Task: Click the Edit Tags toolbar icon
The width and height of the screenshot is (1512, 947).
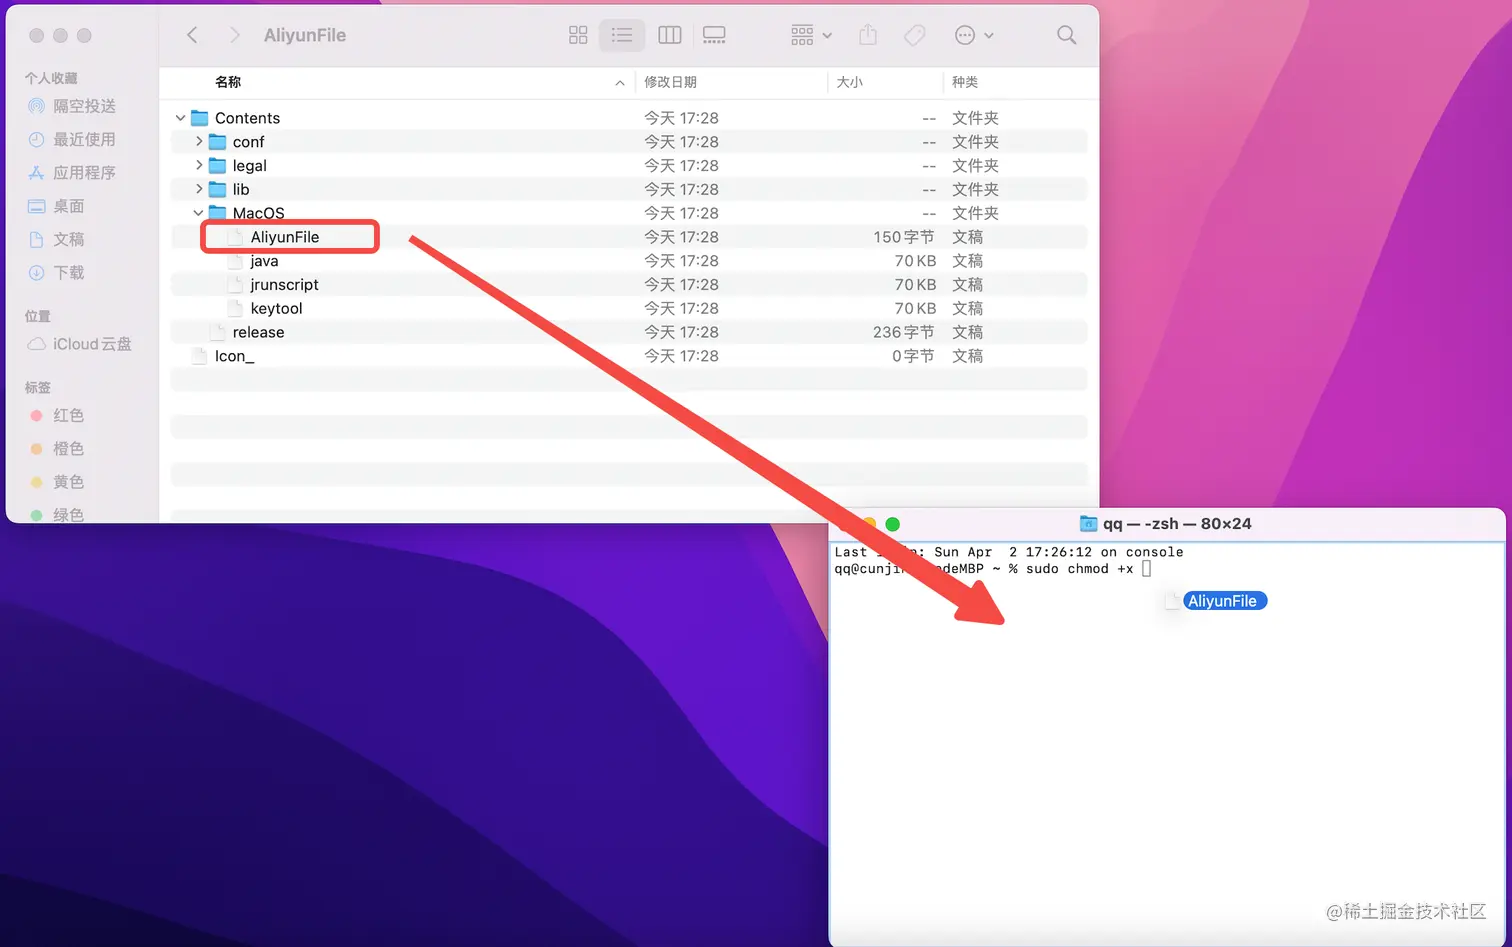Action: 914,35
